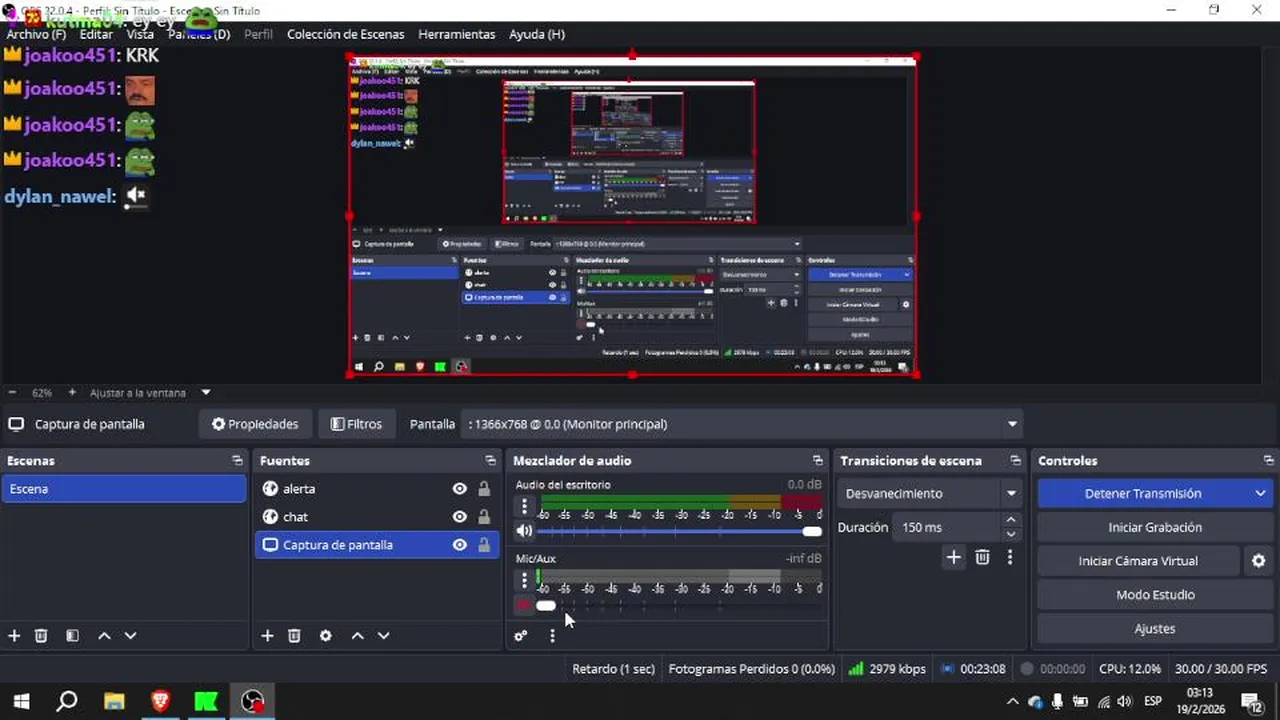Open Filtros for the selected source

coord(357,424)
